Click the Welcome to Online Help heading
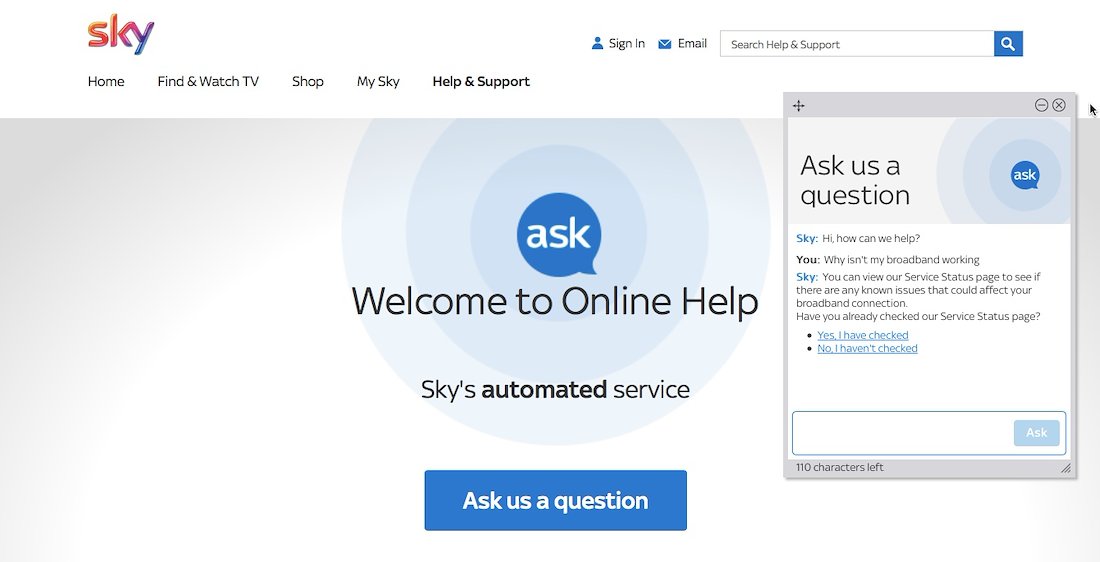Viewport: 1100px width, 562px height. click(x=555, y=302)
